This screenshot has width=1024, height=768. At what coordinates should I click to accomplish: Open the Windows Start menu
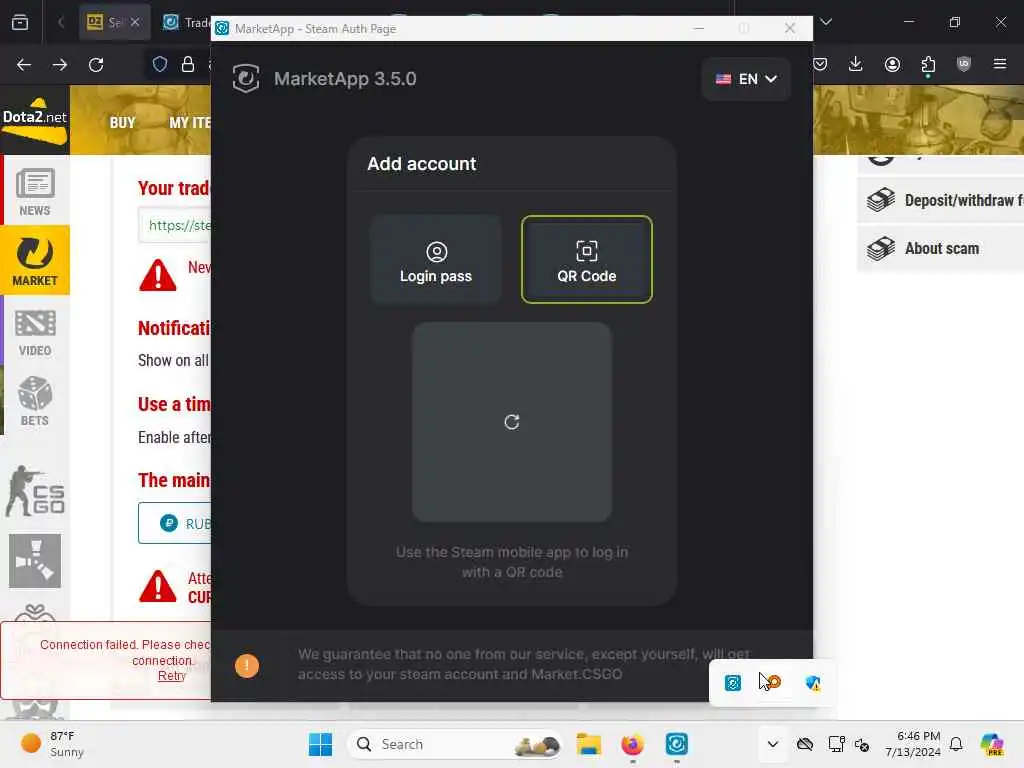pos(320,744)
